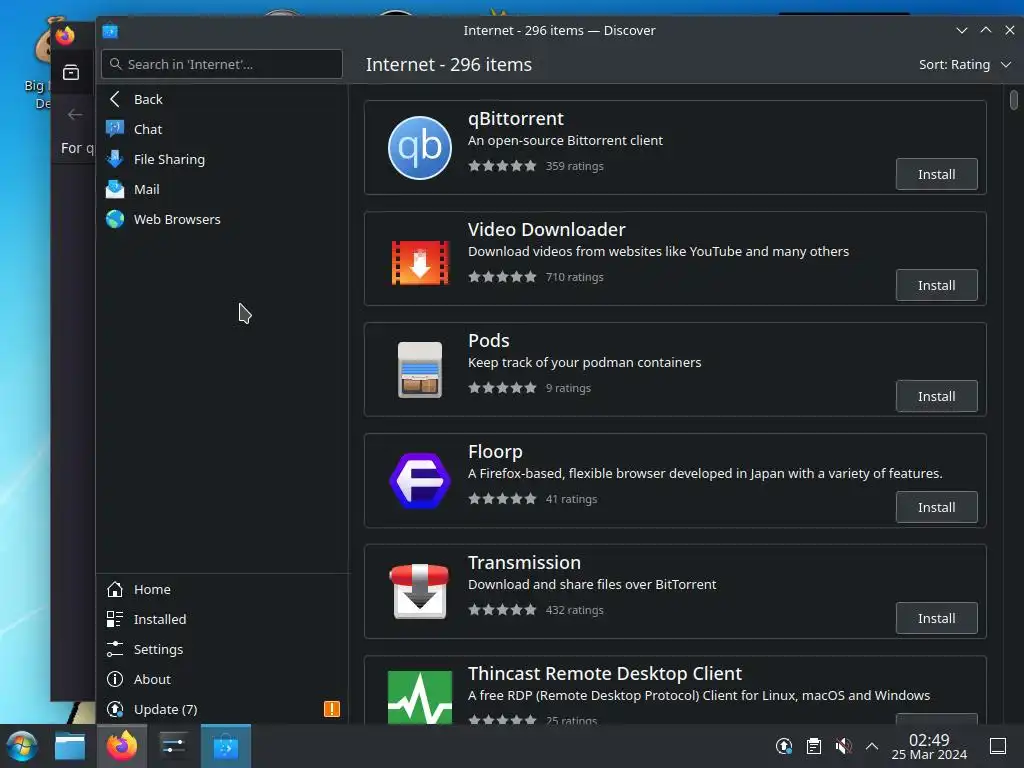Click the Settings sliders icon in sidebar
The image size is (1024, 768).
[115, 649]
